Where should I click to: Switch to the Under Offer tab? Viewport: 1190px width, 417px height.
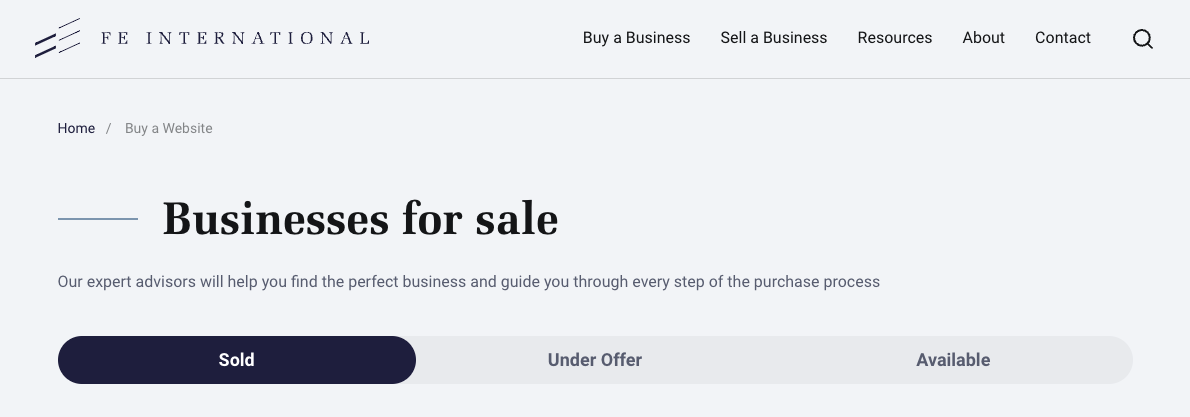[x=595, y=360]
